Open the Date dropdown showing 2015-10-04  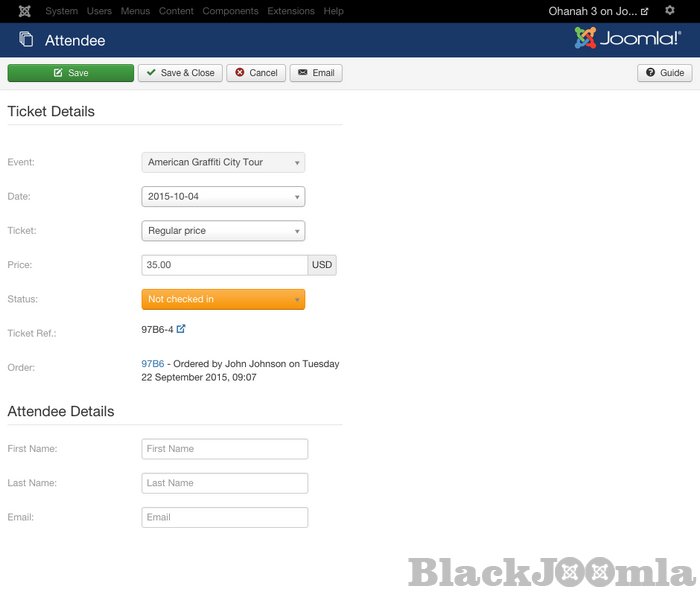(x=223, y=197)
